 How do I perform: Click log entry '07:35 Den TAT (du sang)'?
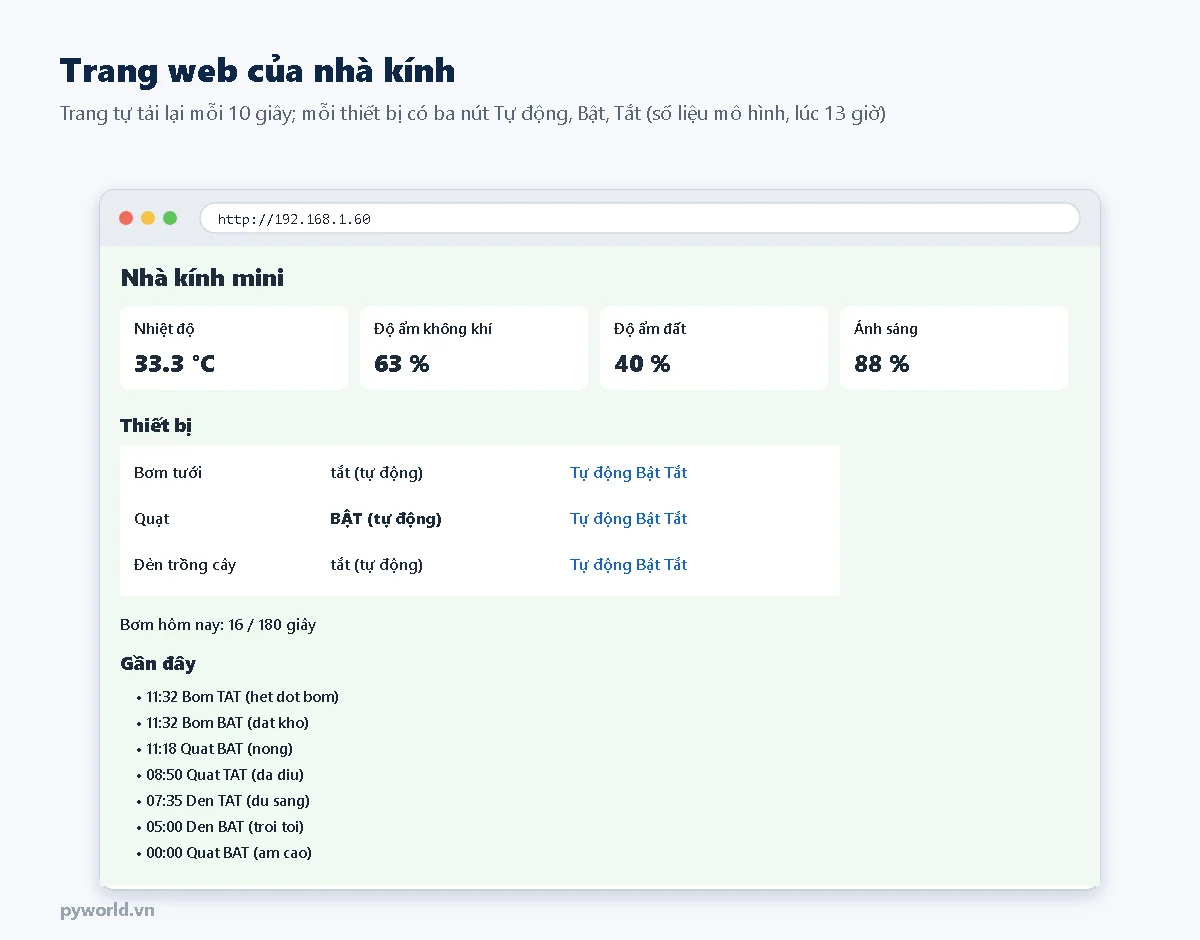[x=228, y=801]
